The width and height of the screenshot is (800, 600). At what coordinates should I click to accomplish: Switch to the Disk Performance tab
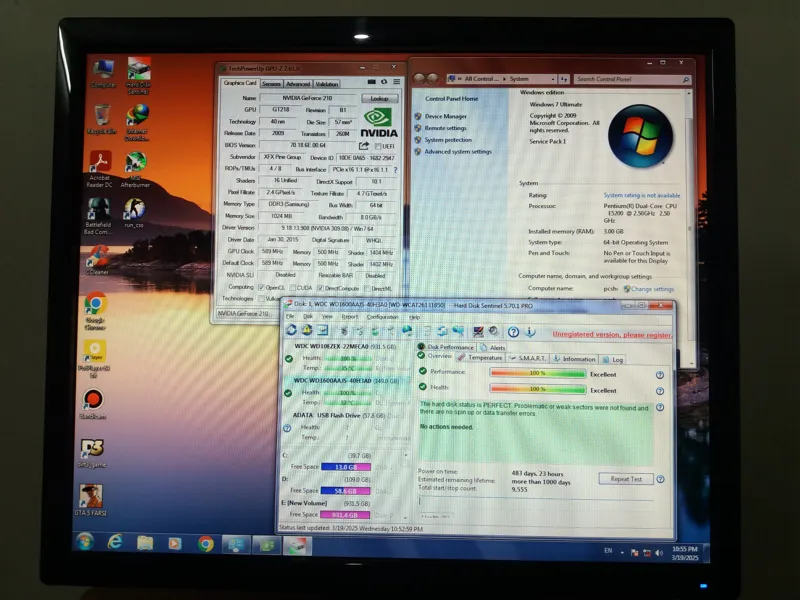coord(445,347)
